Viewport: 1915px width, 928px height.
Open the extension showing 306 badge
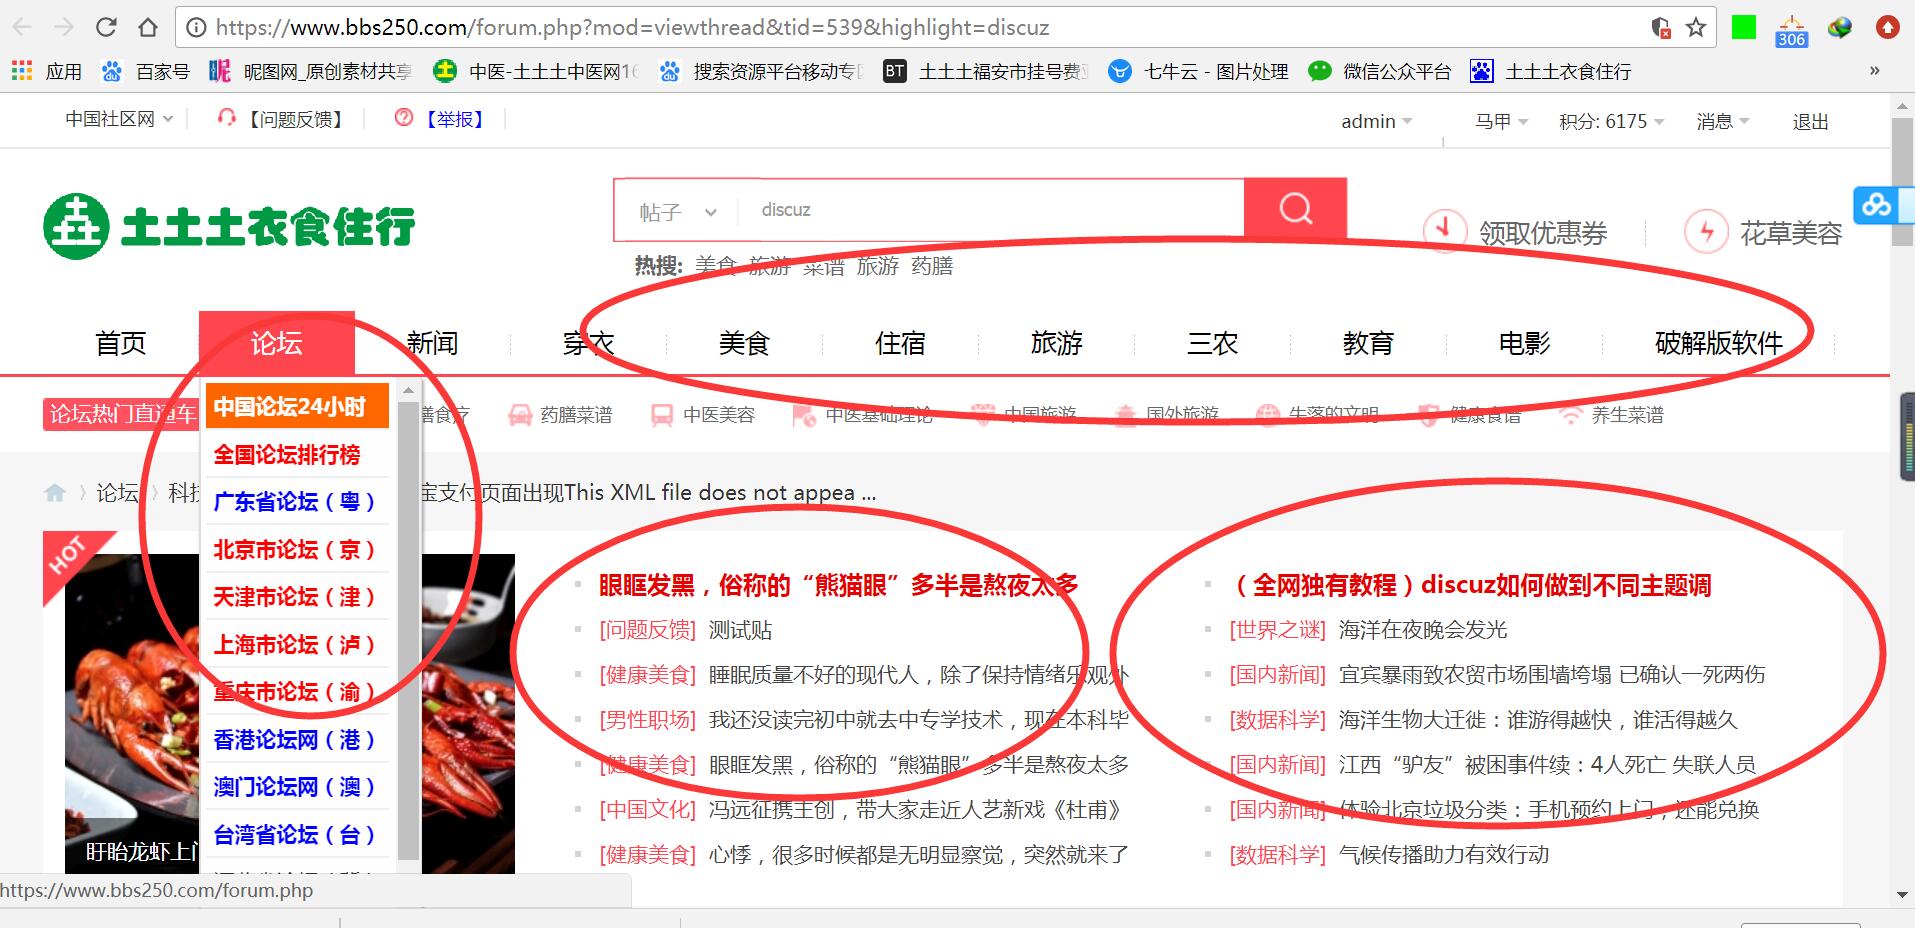click(1791, 31)
